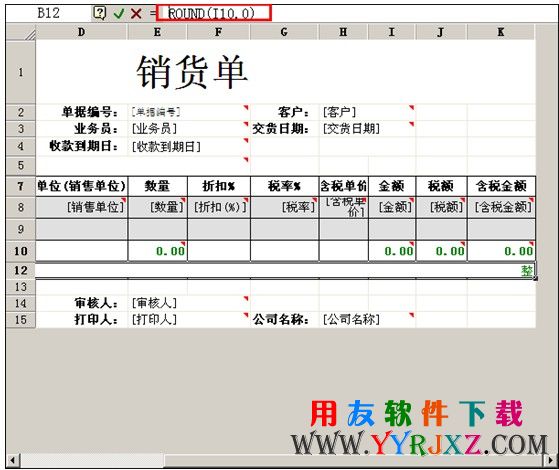Viewport: 559px width, 470px height.
Task: Click the [收款到期日] field cell
Action: point(189,146)
